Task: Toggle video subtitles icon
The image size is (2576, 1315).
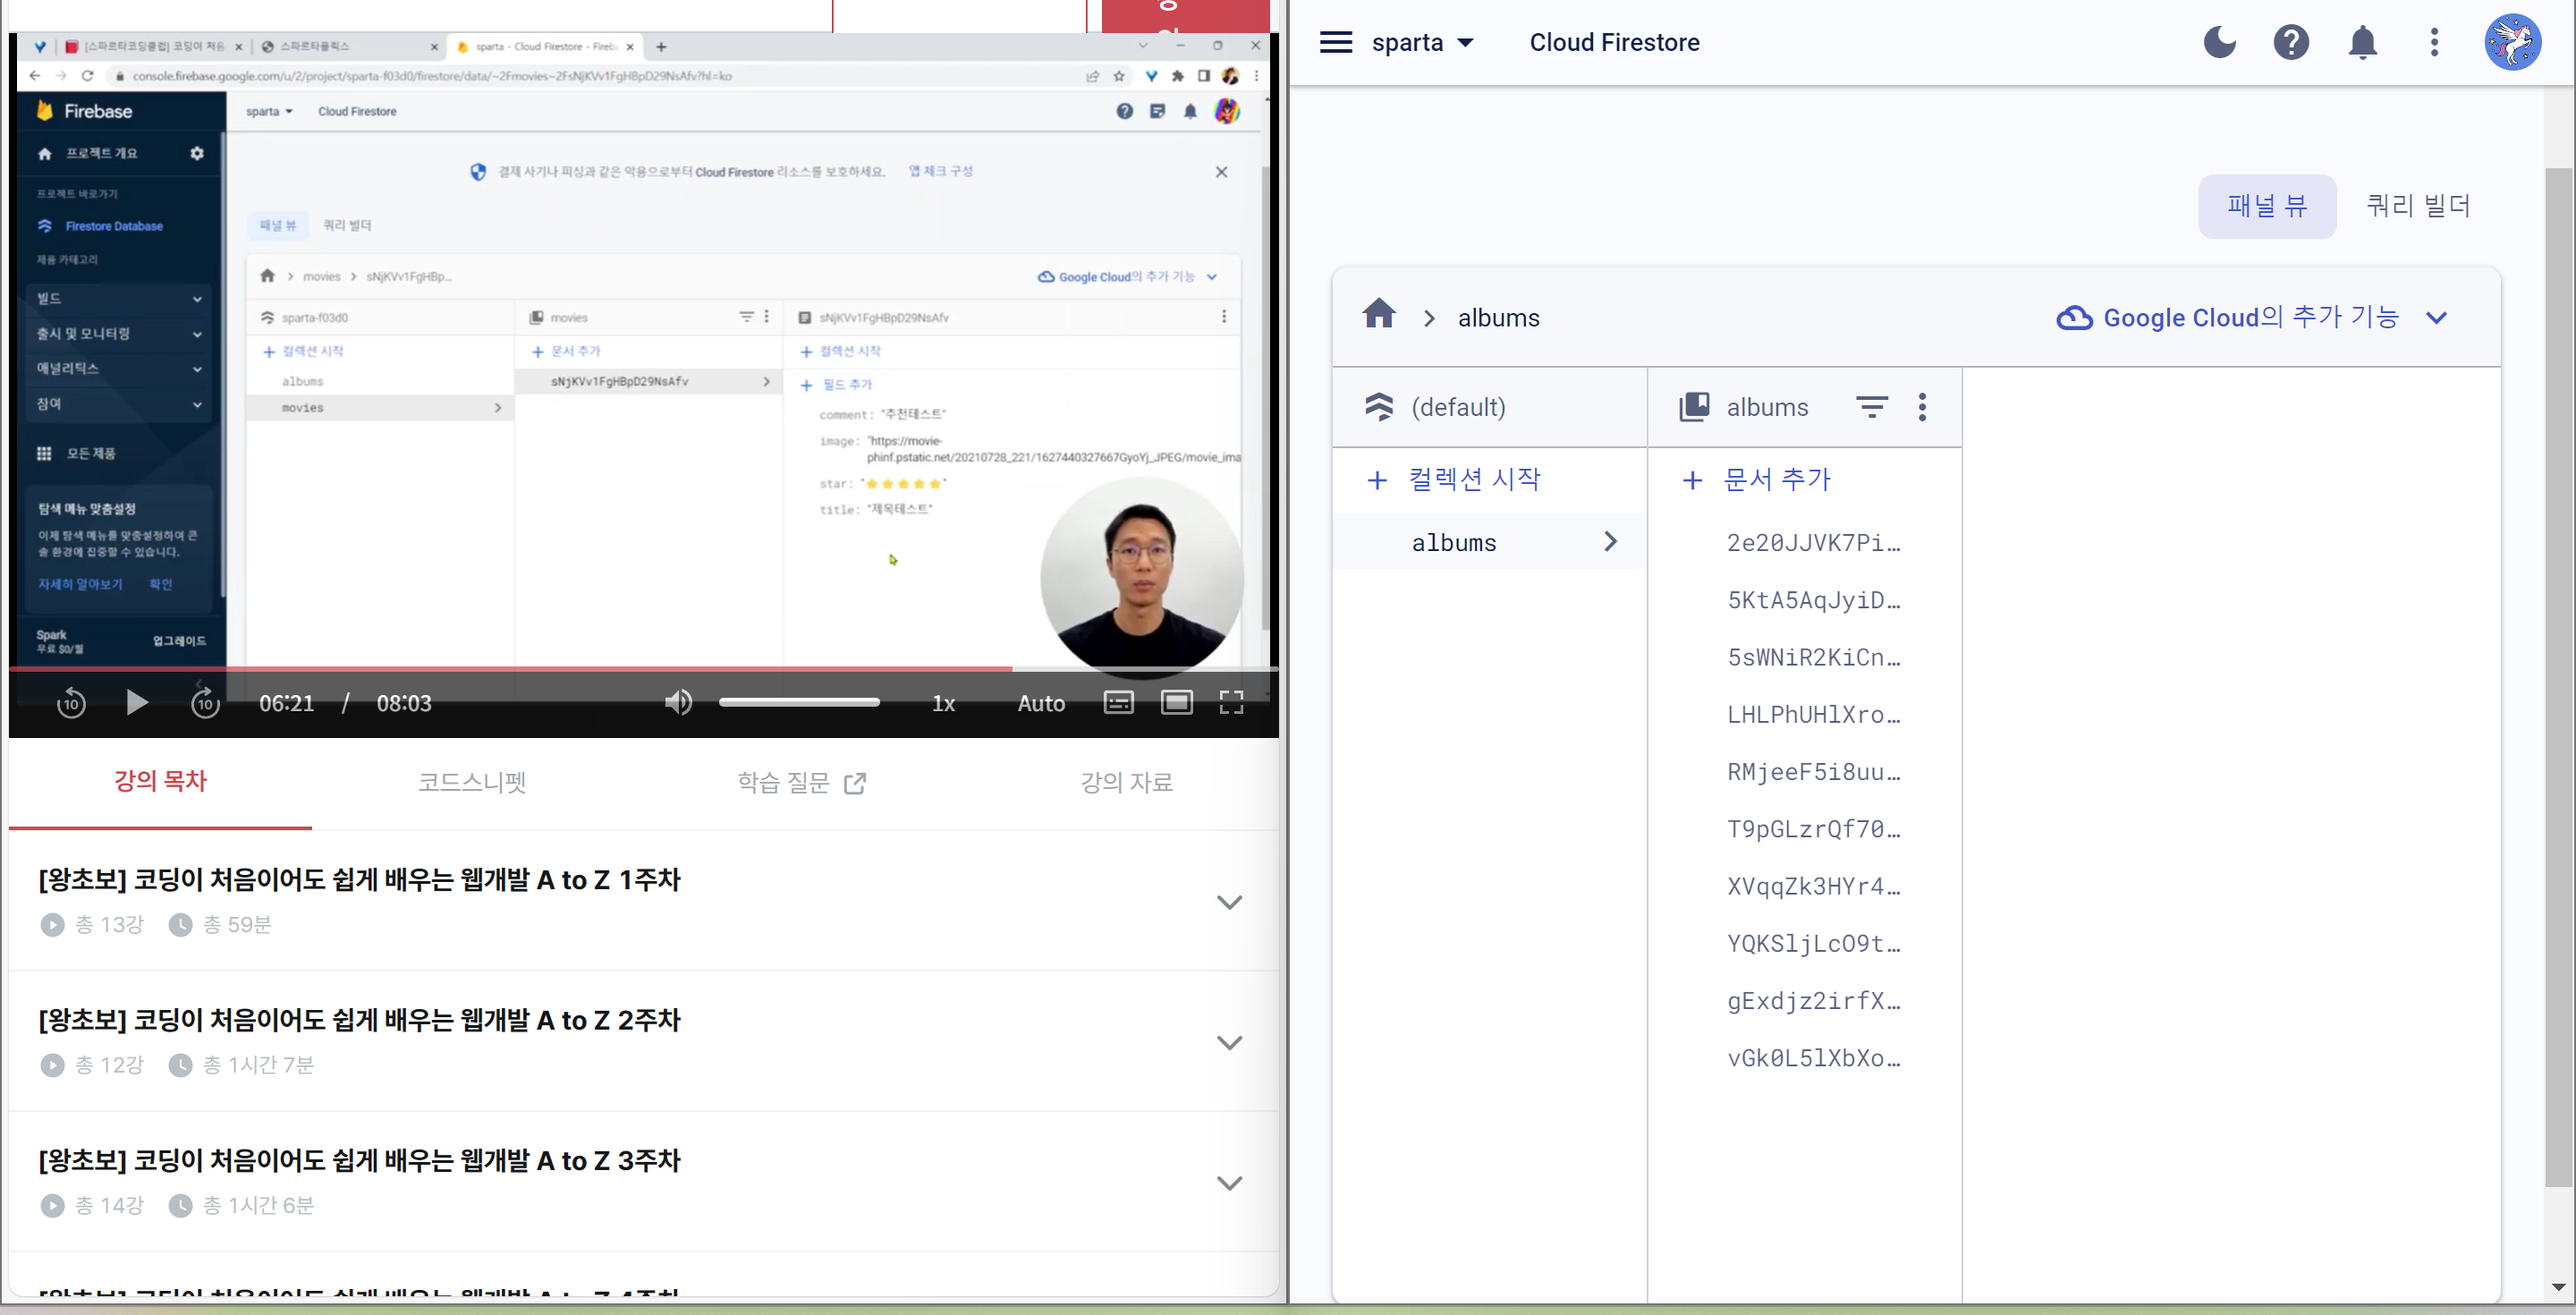Action: (1118, 703)
